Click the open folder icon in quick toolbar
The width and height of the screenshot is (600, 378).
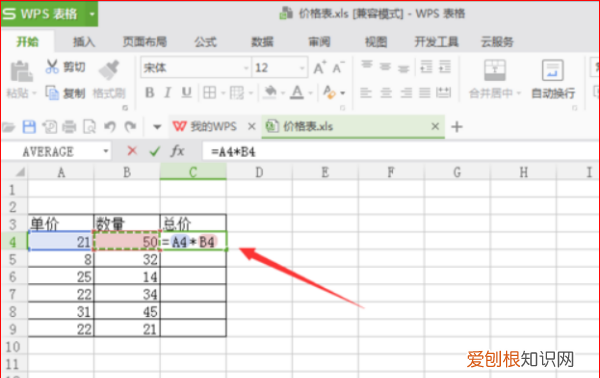click(x=8, y=127)
